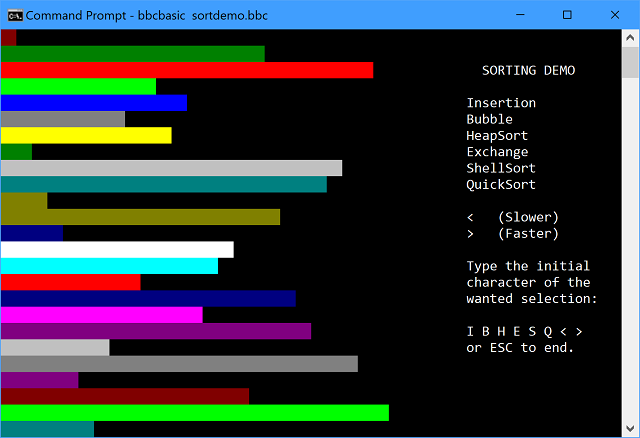The height and width of the screenshot is (438, 640).
Task: Click the white bar
Action: tap(117, 249)
